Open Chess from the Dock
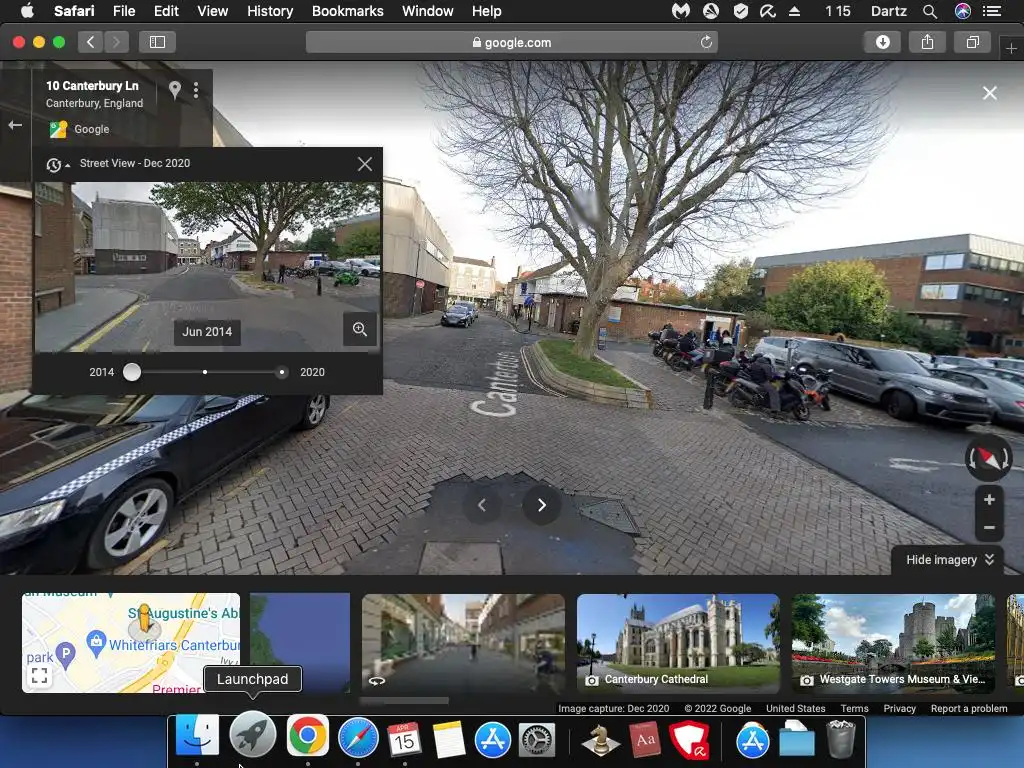 pos(600,740)
